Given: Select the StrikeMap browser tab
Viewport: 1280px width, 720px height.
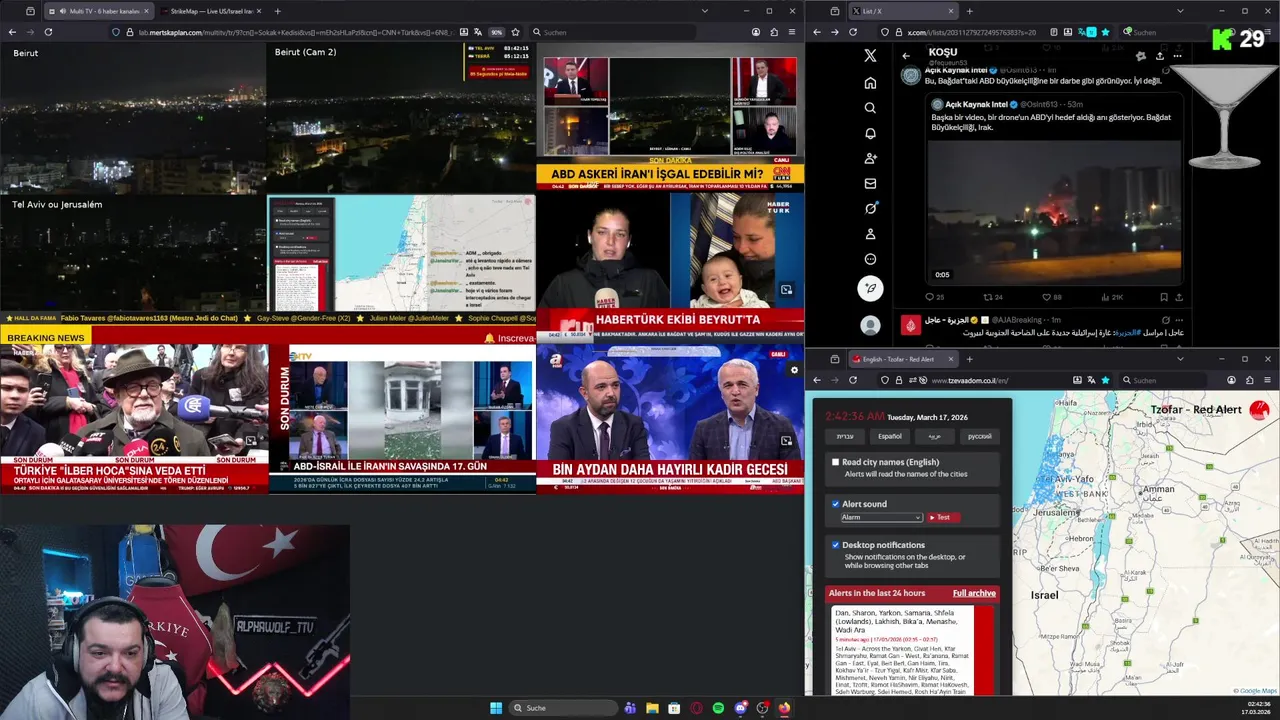Looking at the screenshot, I should pyautogui.click(x=210, y=11).
